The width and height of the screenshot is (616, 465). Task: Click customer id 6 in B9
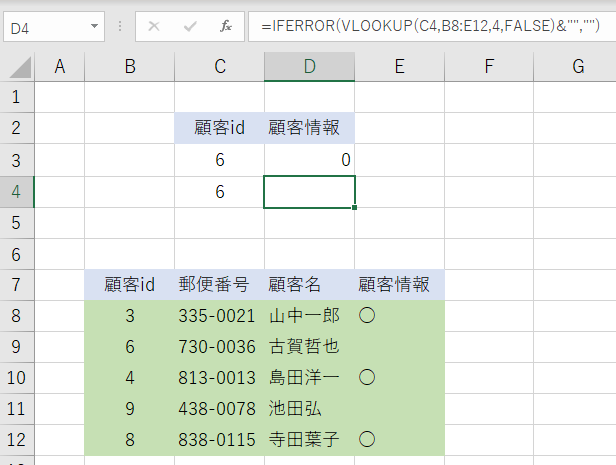(x=130, y=347)
